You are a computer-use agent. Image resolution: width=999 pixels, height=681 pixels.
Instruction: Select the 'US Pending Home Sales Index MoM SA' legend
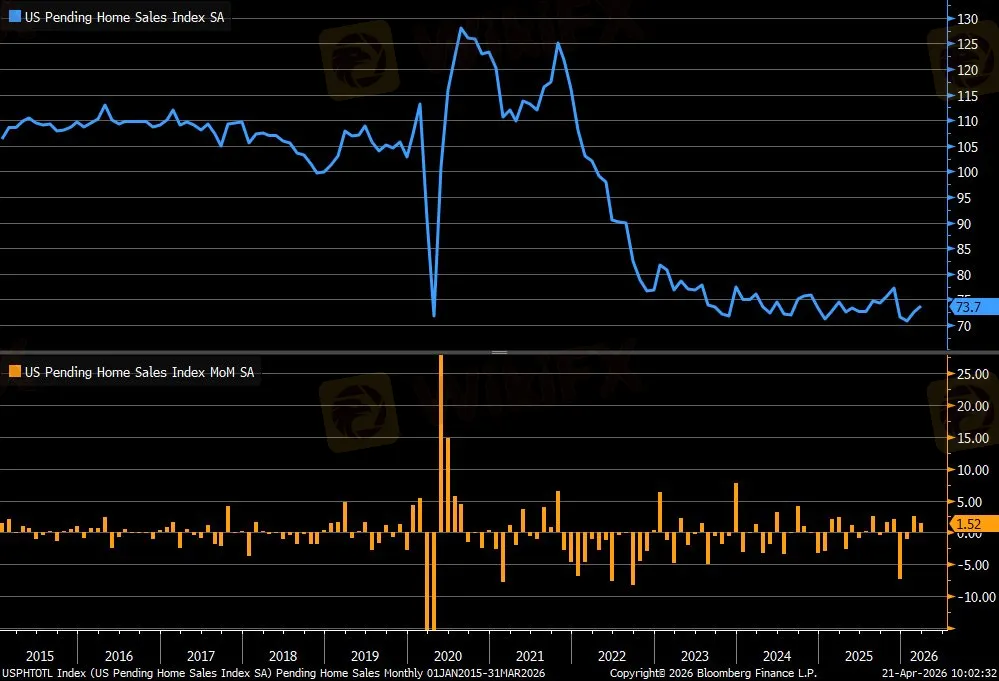tap(139, 371)
